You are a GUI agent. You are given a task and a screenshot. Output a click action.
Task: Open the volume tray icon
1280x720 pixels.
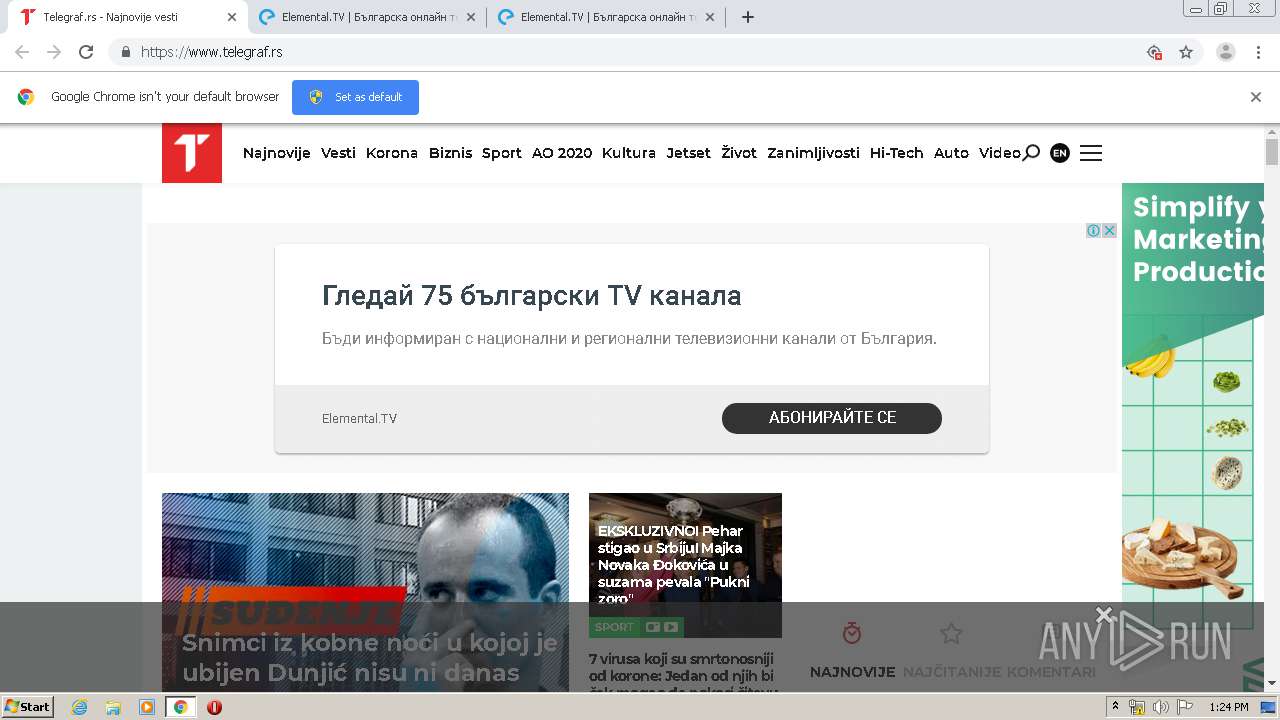(x=1160, y=707)
